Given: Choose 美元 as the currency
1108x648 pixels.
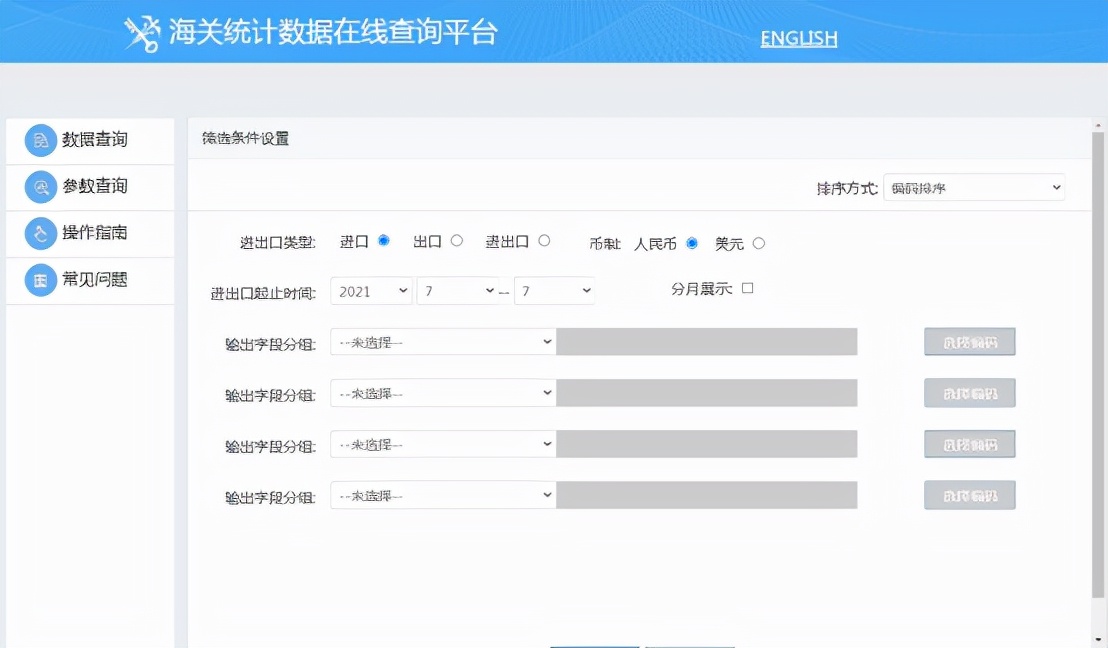Looking at the screenshot, I should point(758,243).
